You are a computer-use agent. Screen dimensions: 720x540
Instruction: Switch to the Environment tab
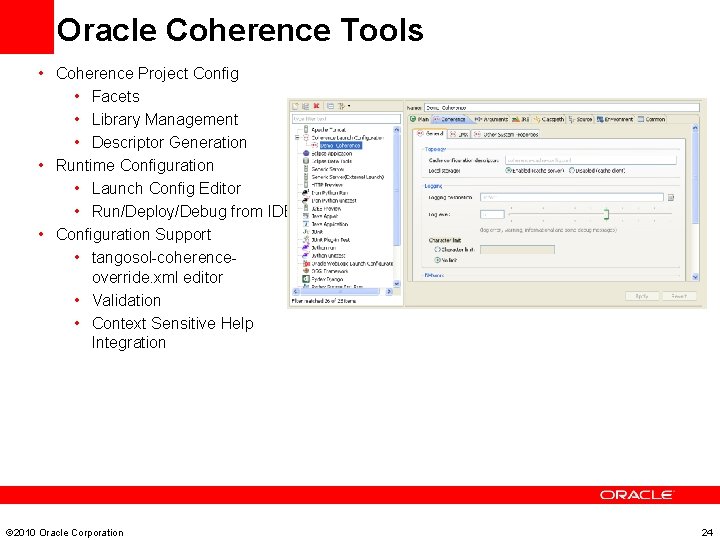coord(615,119)
